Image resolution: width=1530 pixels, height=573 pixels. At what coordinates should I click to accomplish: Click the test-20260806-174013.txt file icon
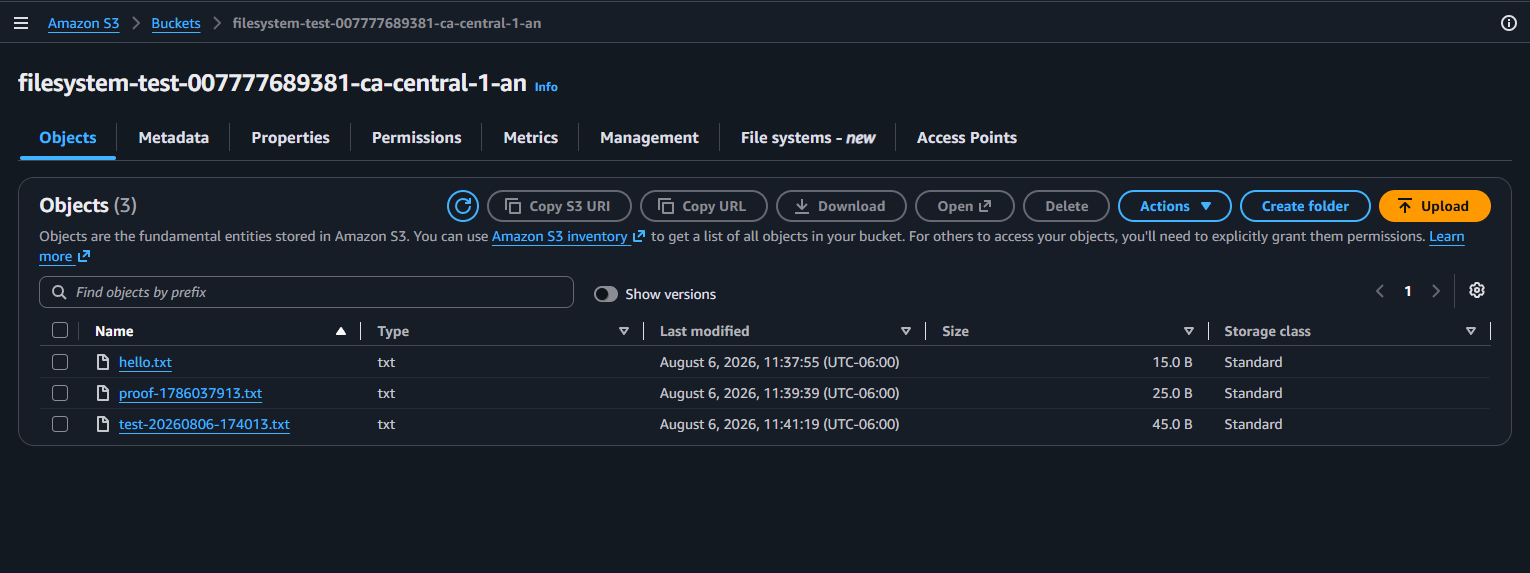pyautogui.click(x=102, y=424)
